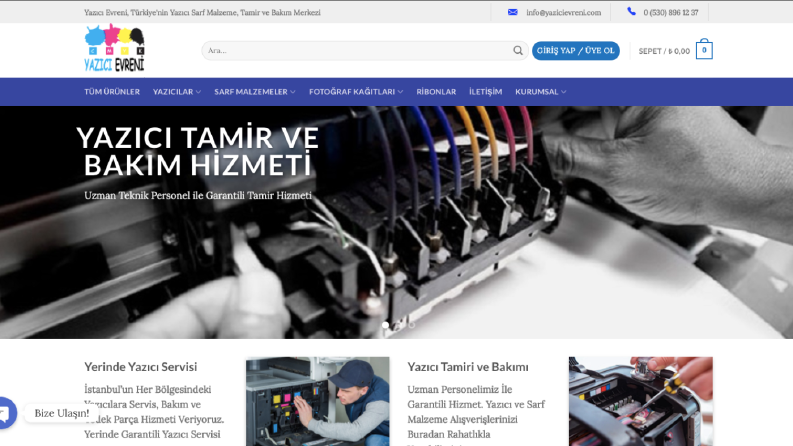Click the phone number 0 (530) 896 12 37
This screenshot has height=446, width=793.
tap(671, 13)
